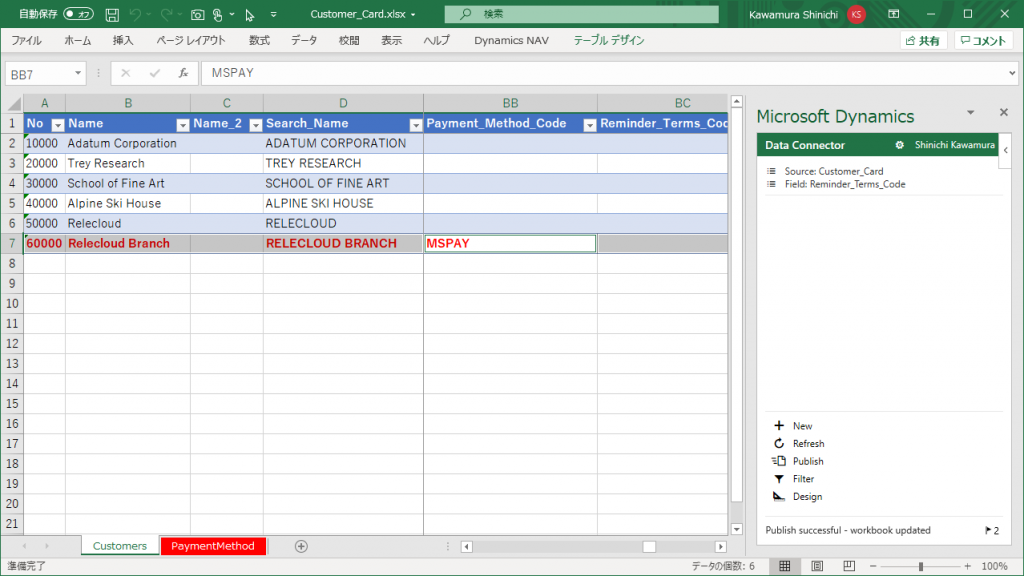Open the ホーム ribbon tab

(78, 40)
